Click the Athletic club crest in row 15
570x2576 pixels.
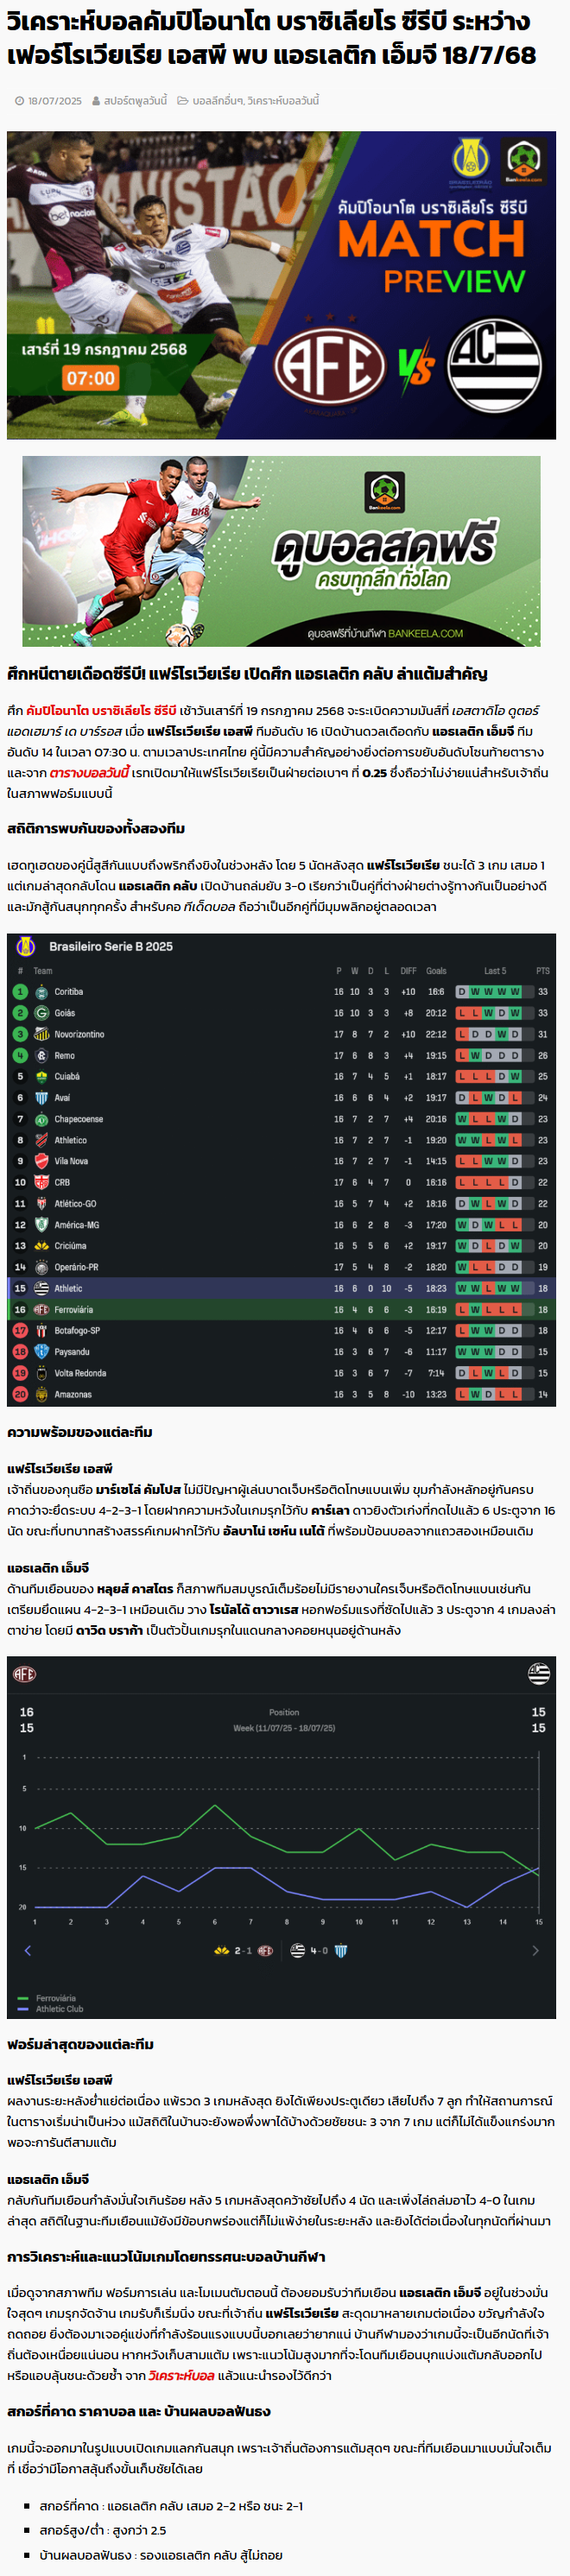pyautogui.click(x=42, y=1288)
